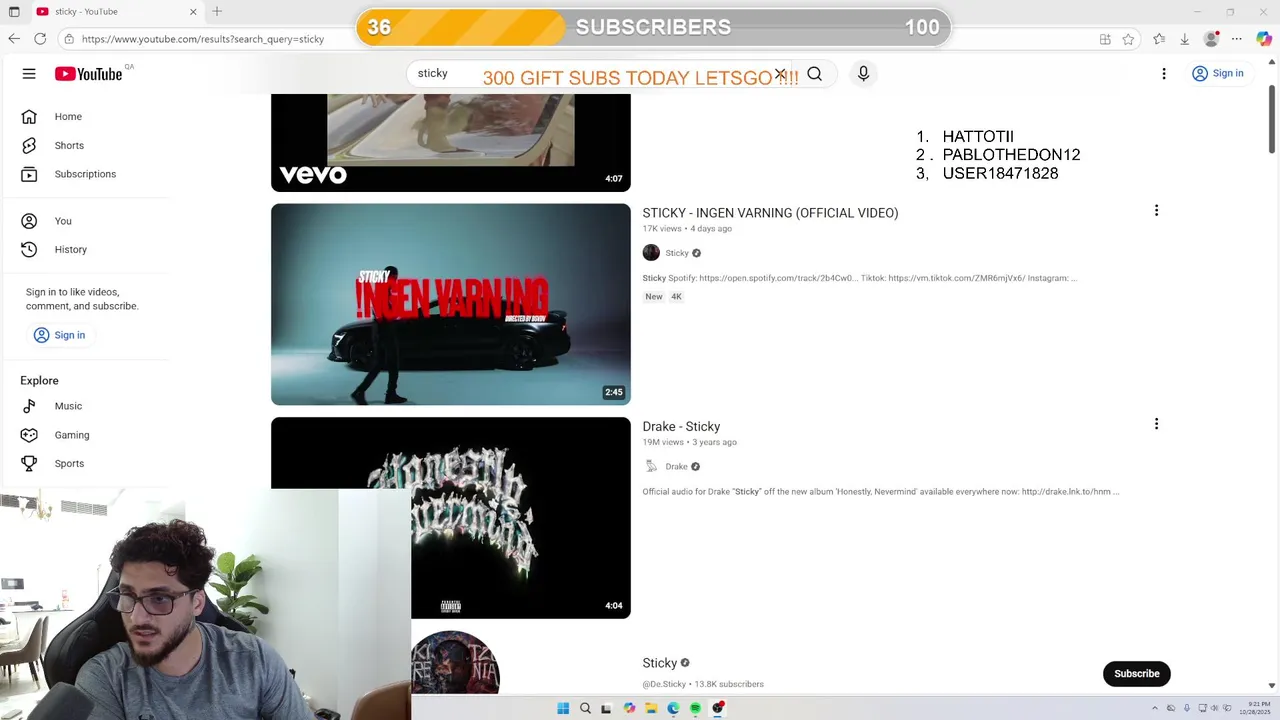Start voice search with microphone
The image size is (1280, 720).
click(863, 73)
